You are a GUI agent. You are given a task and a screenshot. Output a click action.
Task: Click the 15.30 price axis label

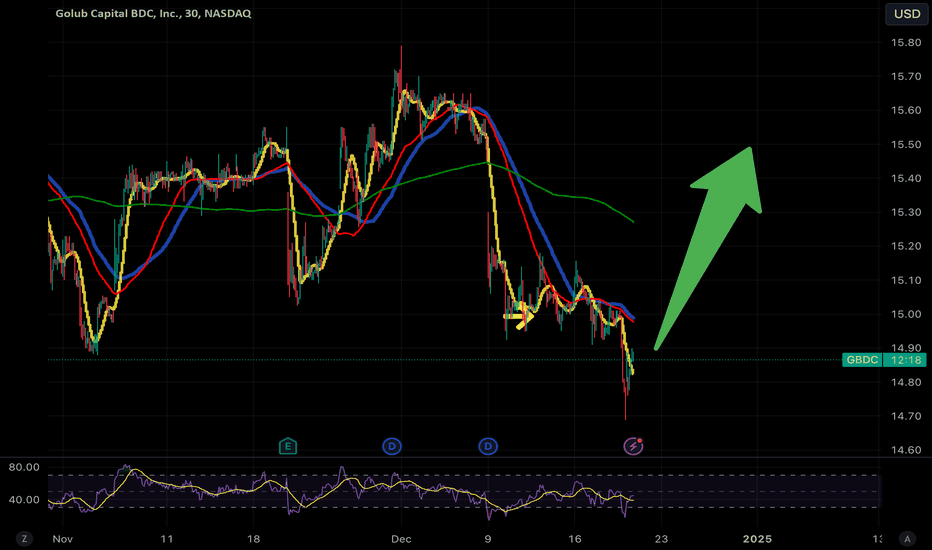tap(906, 212)
